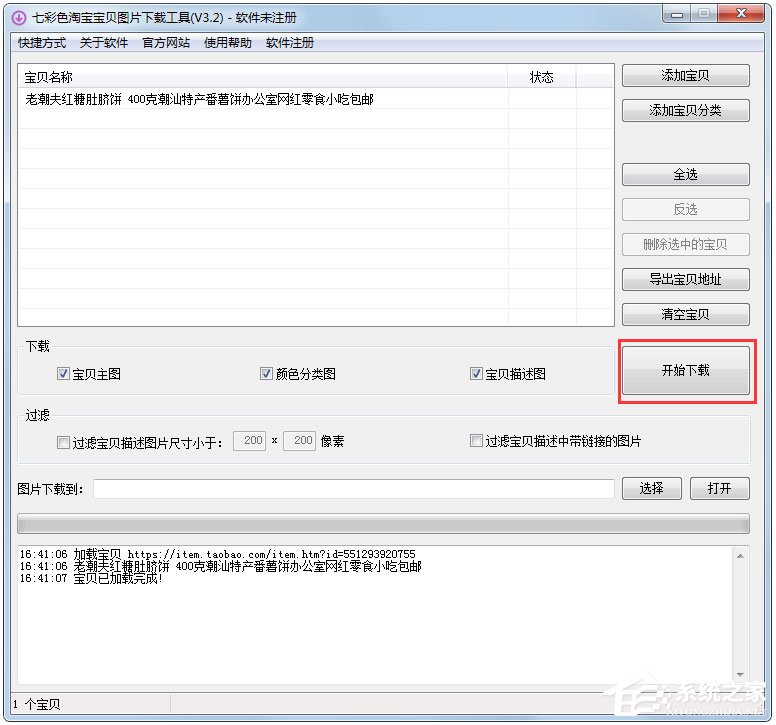Enable 过滤宝贝描述图片尺寸小于 checkbox
This screenshot has width=776, height=725.
(64, 441)
